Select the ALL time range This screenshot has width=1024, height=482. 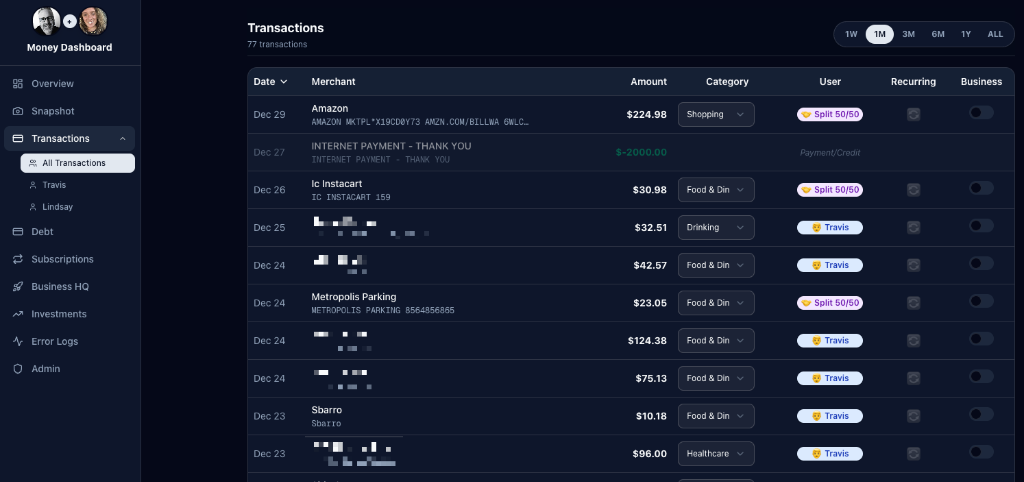click(995, 34)
